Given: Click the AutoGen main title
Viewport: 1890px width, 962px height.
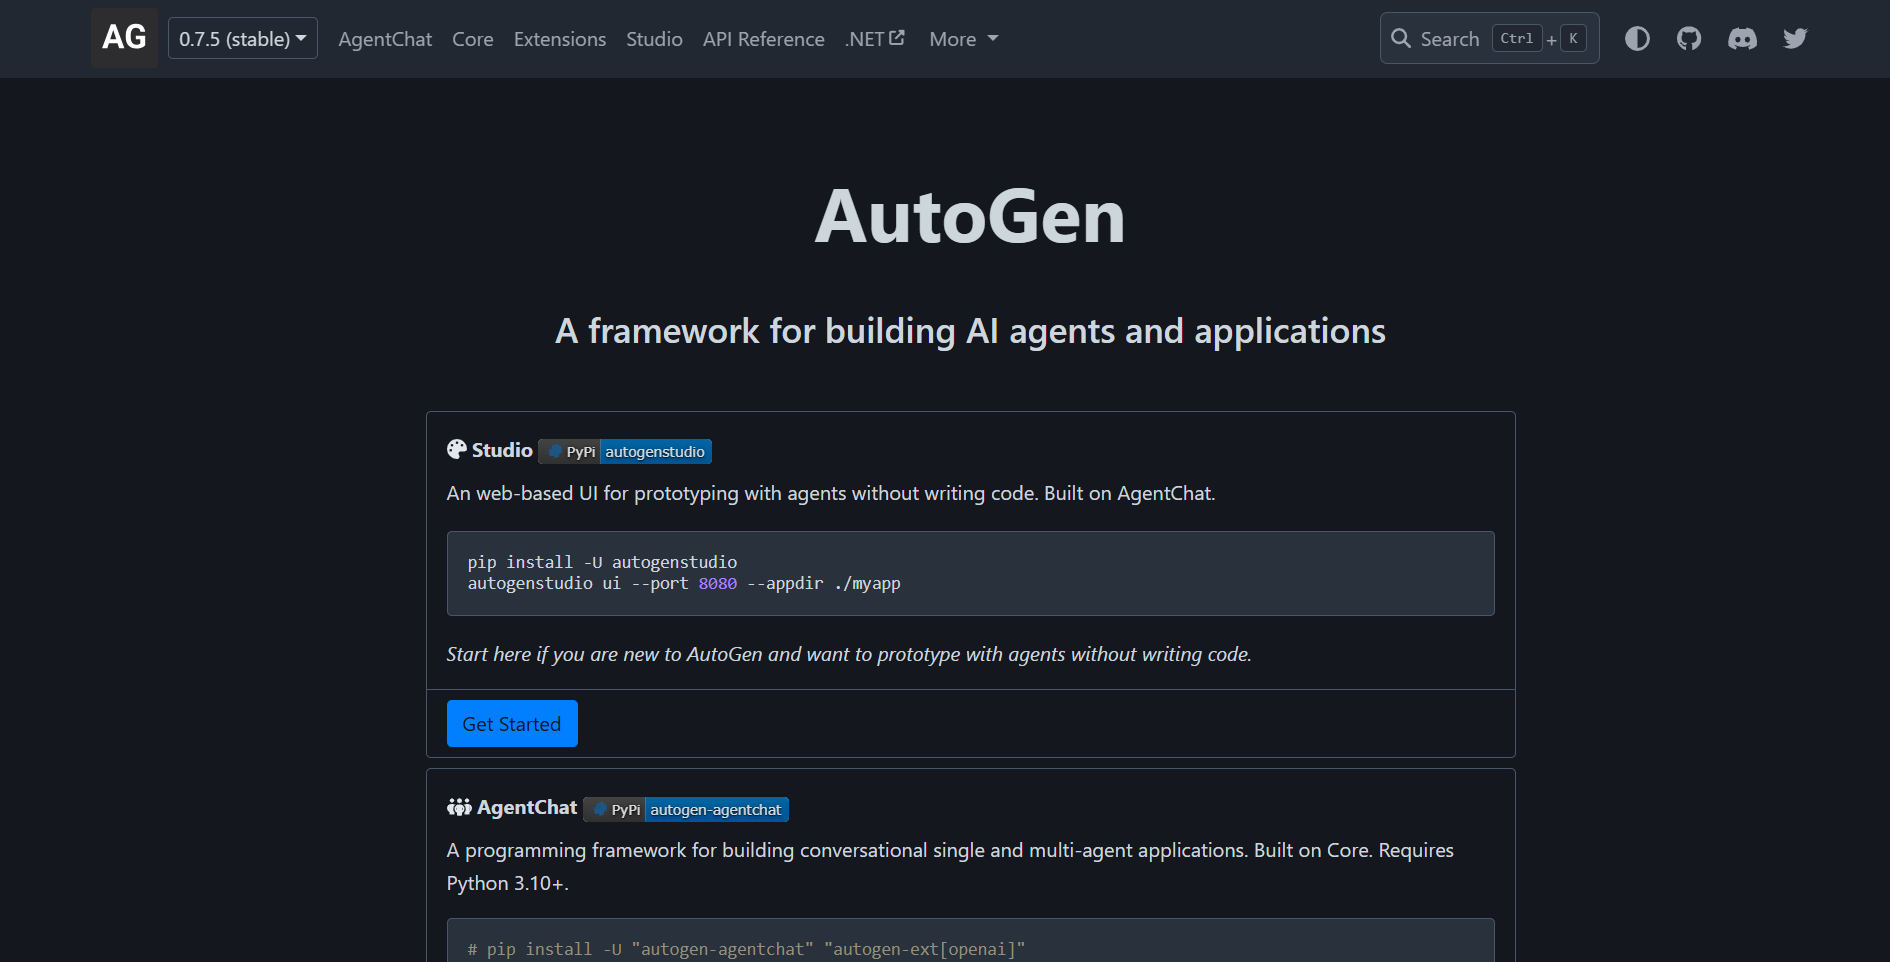Looking at the screenshot, I should click(x=970, y=216).
